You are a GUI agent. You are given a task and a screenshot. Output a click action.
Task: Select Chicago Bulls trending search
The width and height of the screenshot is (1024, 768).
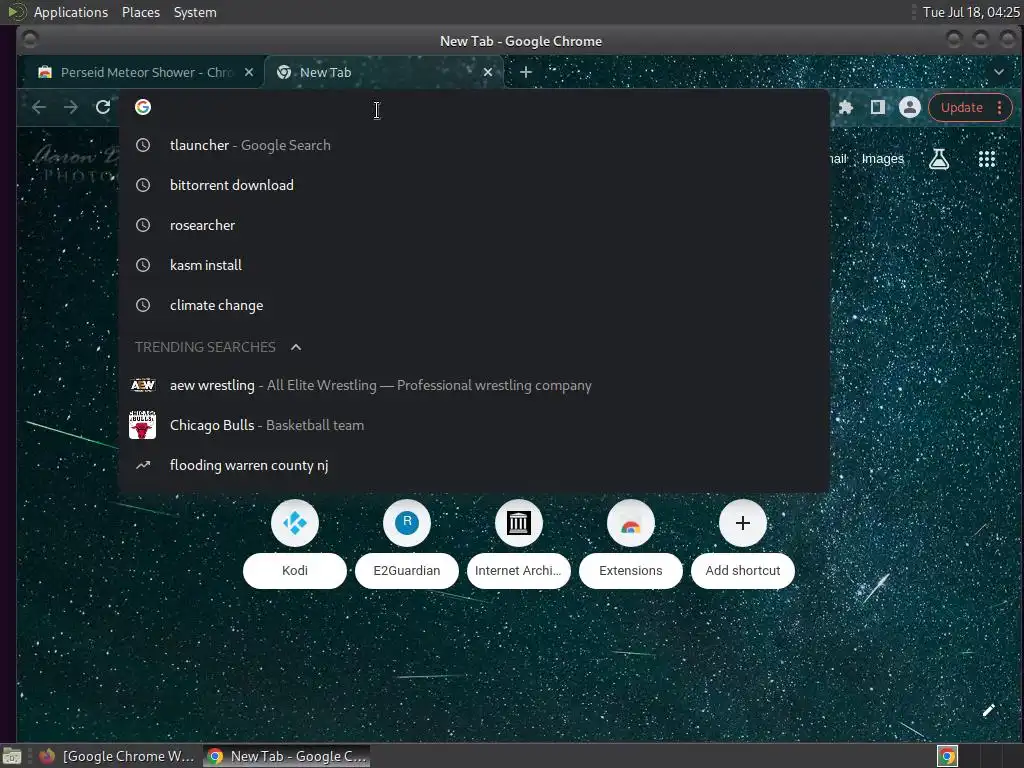point(474,425)
